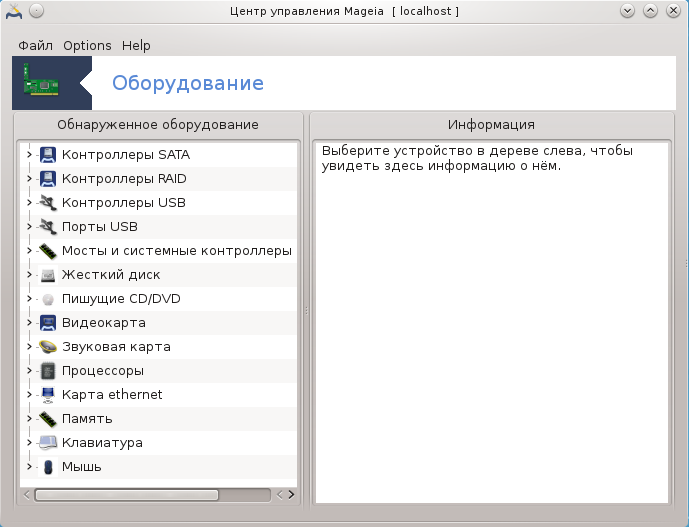This screenshot has width=689, height=527.
Task: Click the CD/DVD burner disc icon
Action: [48, 299]
